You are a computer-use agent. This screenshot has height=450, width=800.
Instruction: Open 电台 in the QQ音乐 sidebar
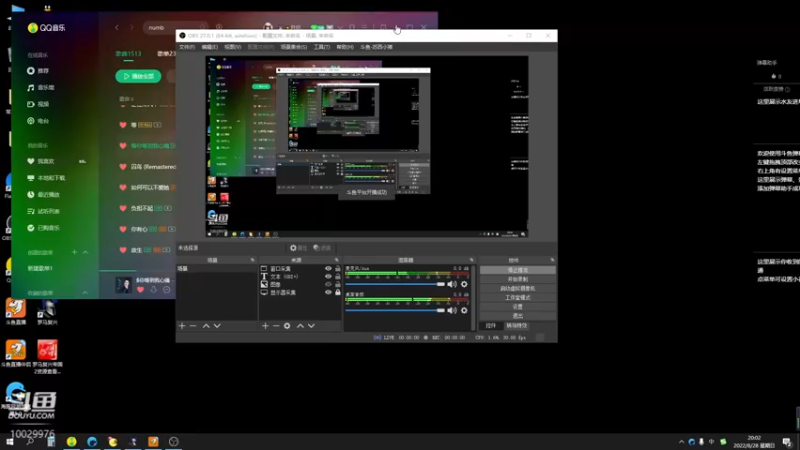click(x=38, y=121)
